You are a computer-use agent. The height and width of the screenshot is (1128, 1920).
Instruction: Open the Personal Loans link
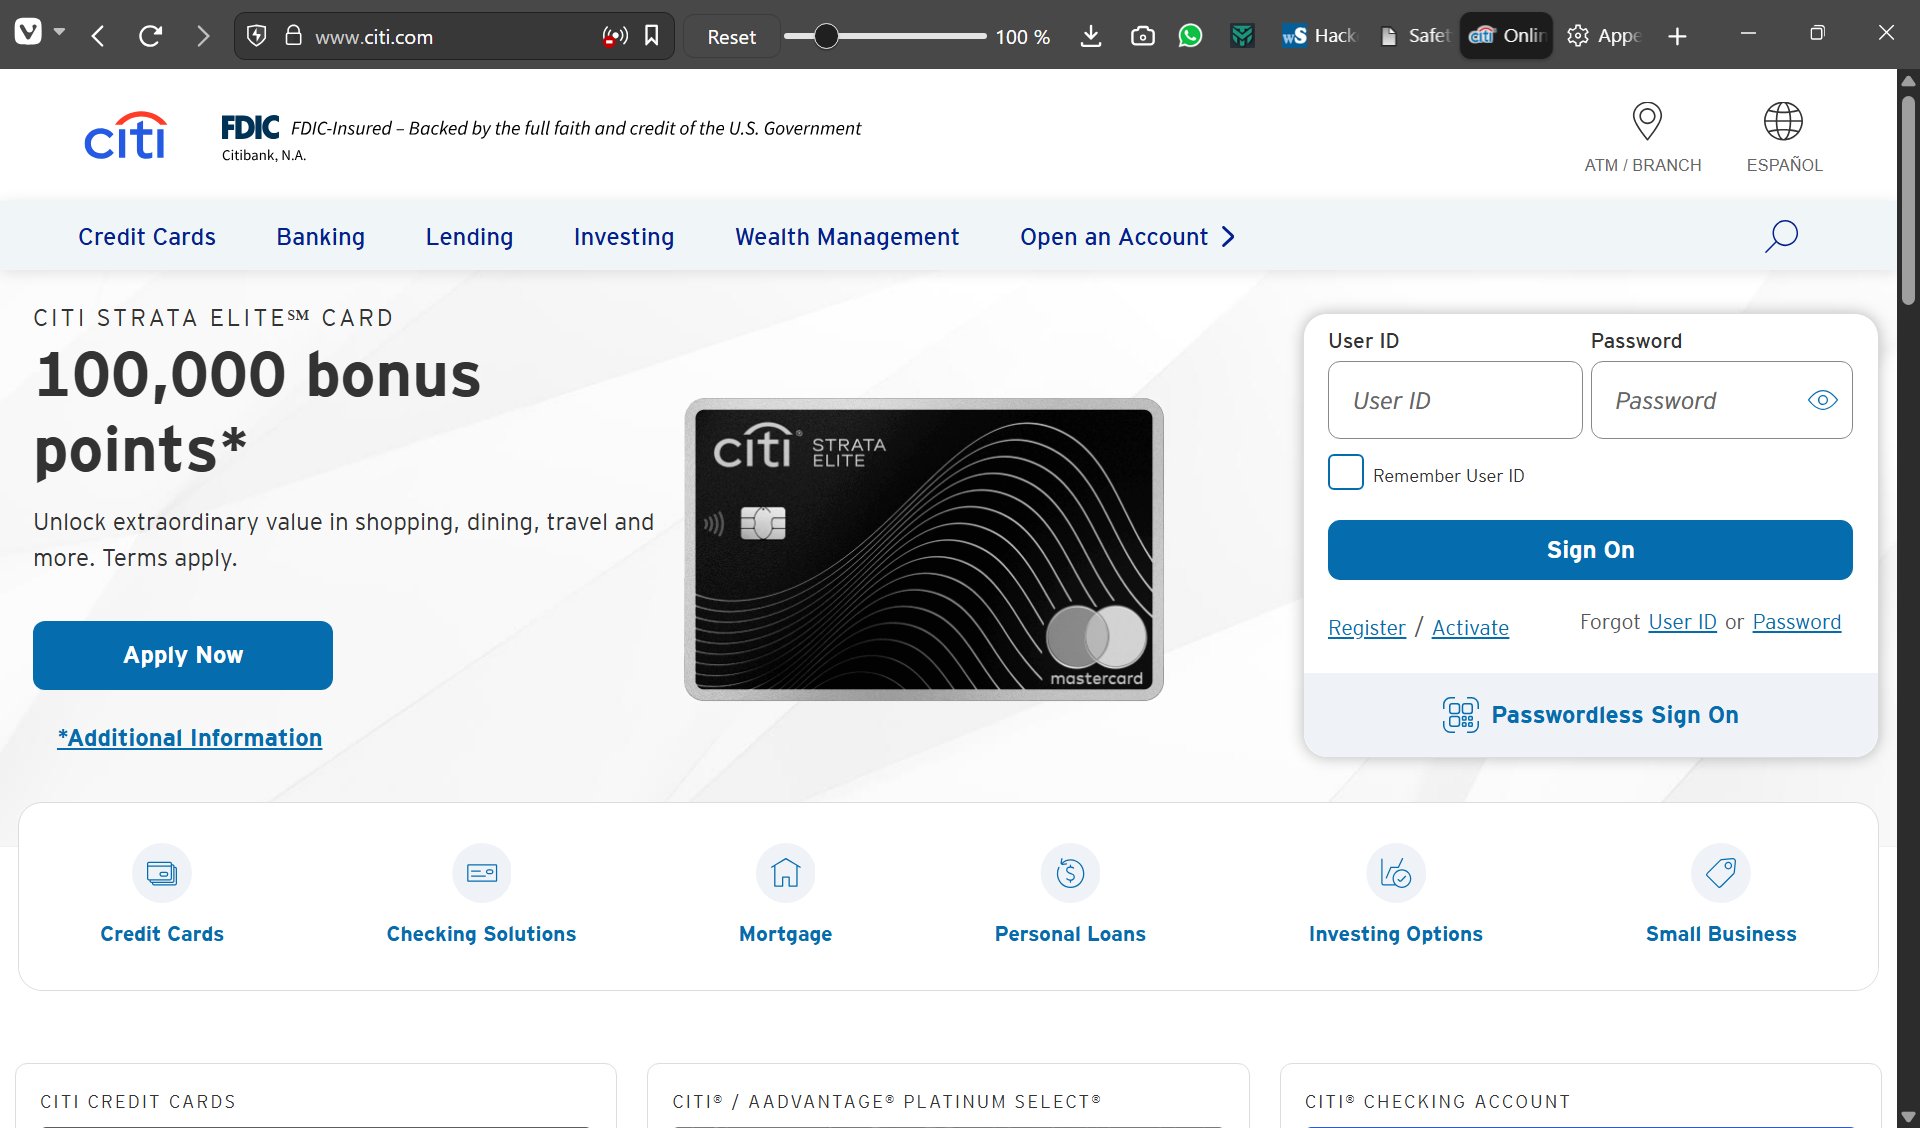[x=1070, y=934]
